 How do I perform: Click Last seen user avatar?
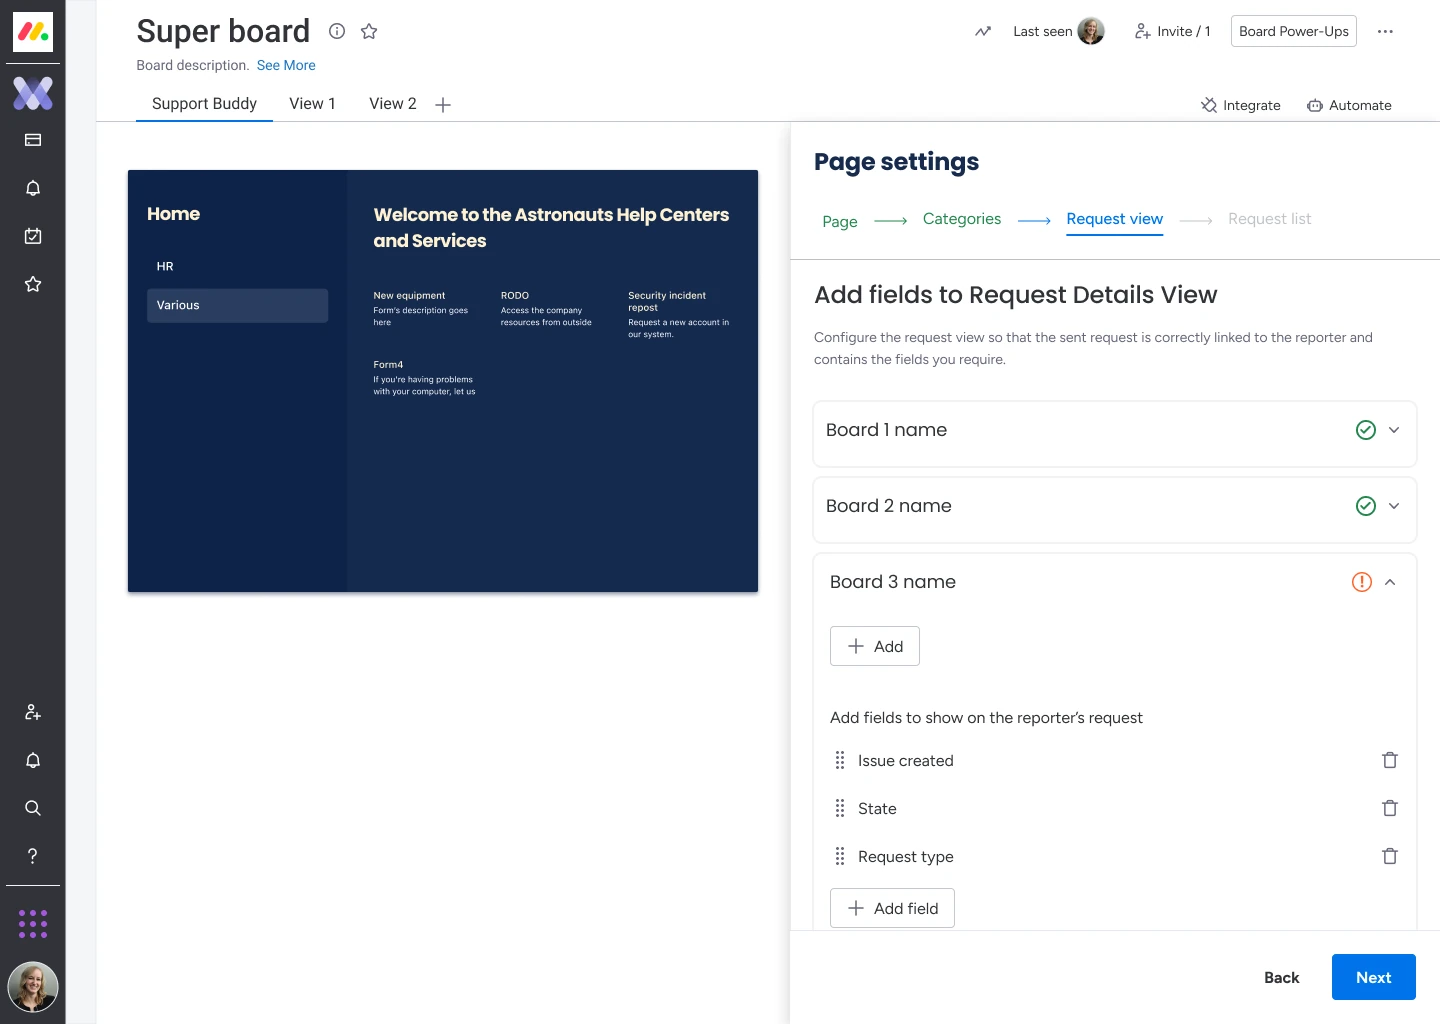(1091, 31)
